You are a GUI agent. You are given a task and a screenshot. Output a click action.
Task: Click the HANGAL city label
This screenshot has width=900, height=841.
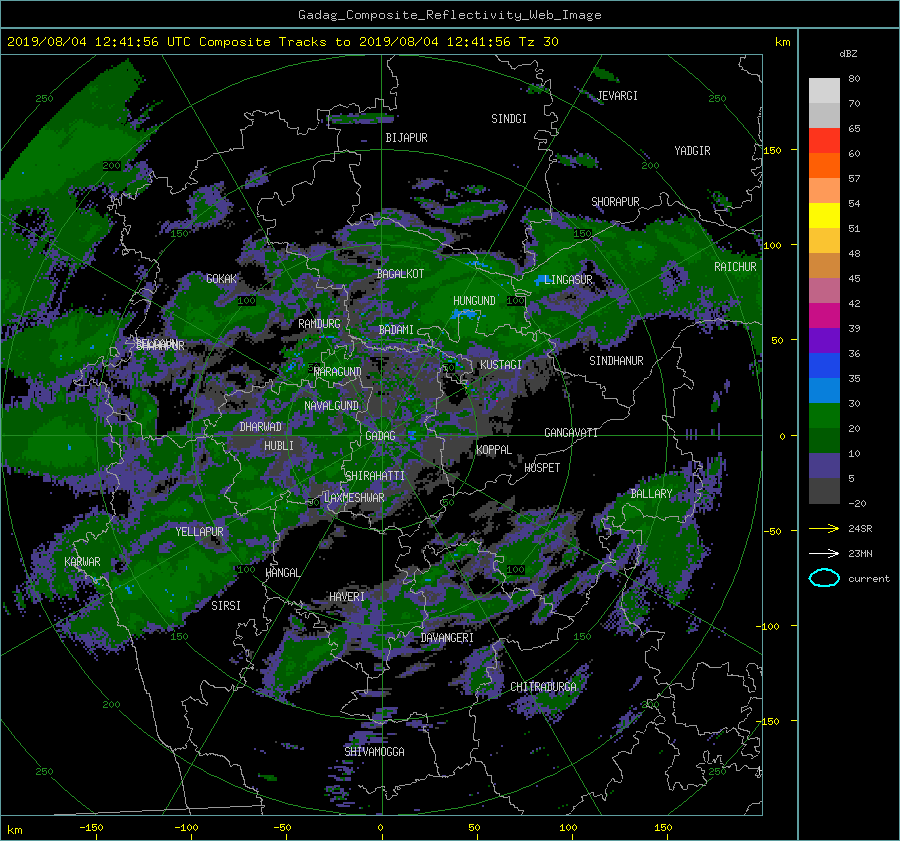[282, 573]
